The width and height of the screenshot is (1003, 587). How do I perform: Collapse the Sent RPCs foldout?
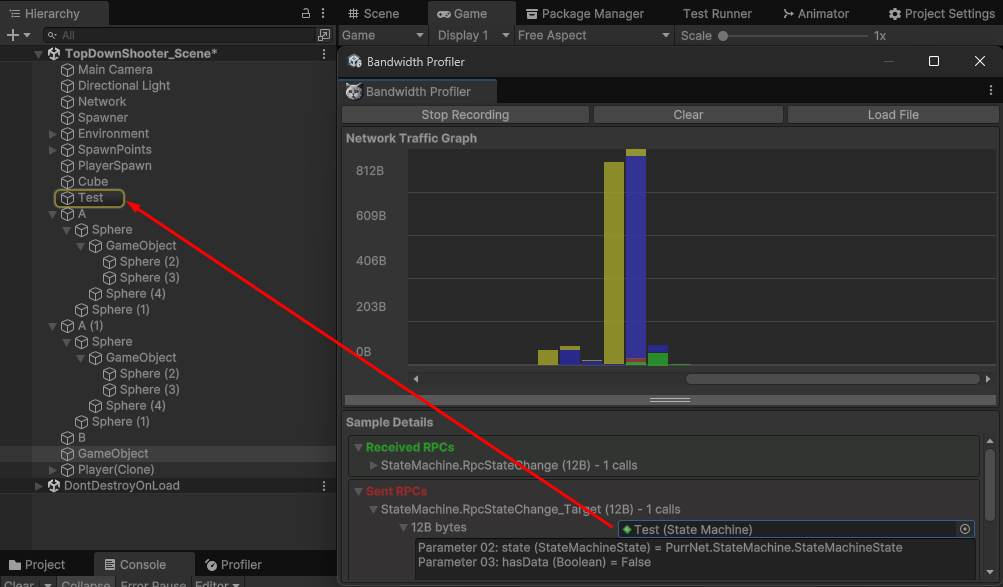(358, 492)
